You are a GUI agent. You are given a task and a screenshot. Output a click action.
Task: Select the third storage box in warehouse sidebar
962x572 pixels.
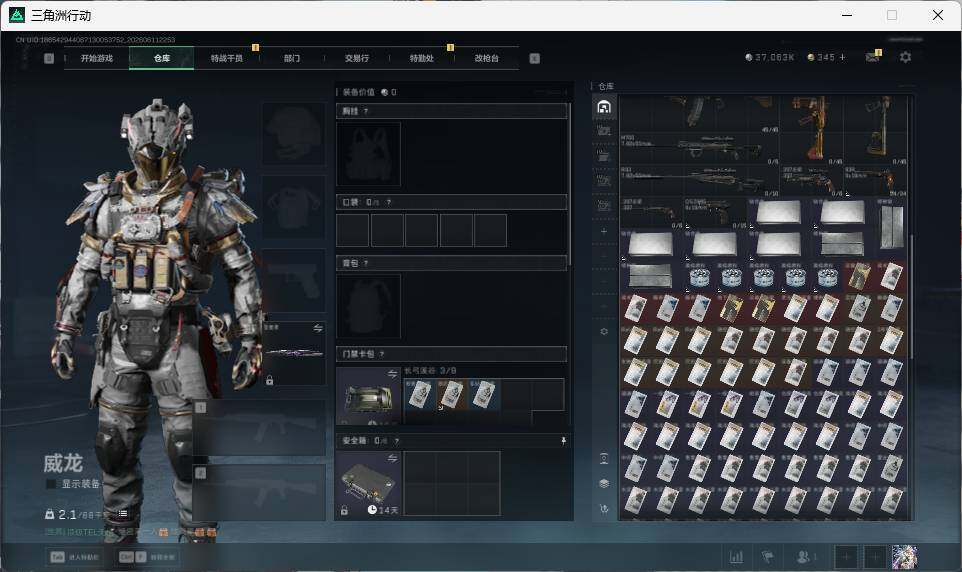tap(604, 156)
